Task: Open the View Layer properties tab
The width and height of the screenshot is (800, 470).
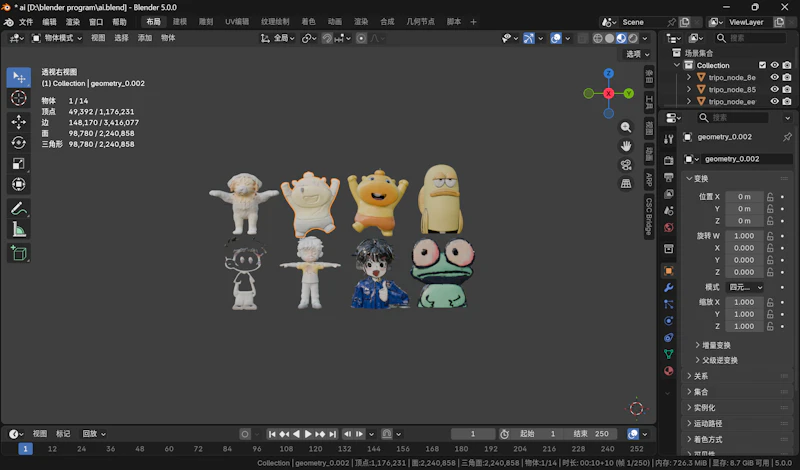Action: [x=668, y=194]
